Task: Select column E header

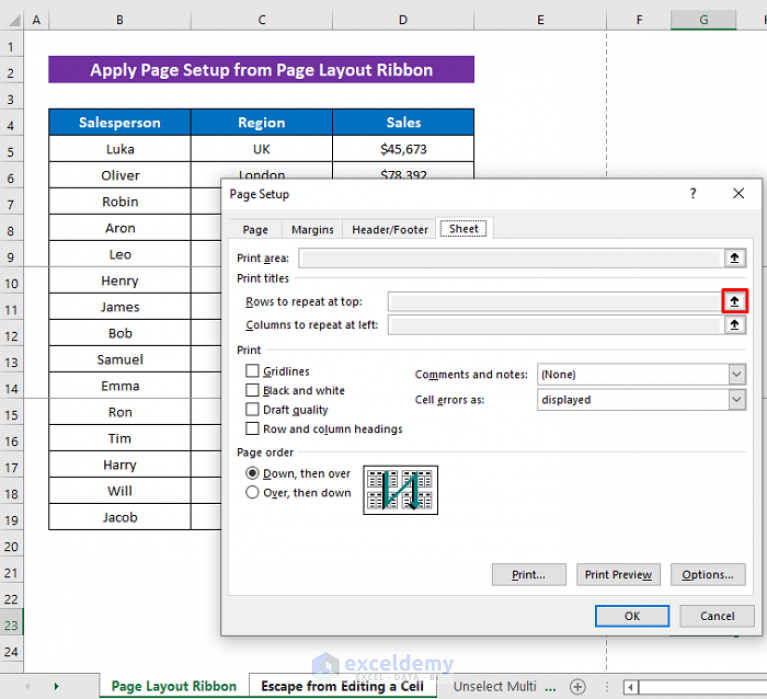Action: [540, 20]
